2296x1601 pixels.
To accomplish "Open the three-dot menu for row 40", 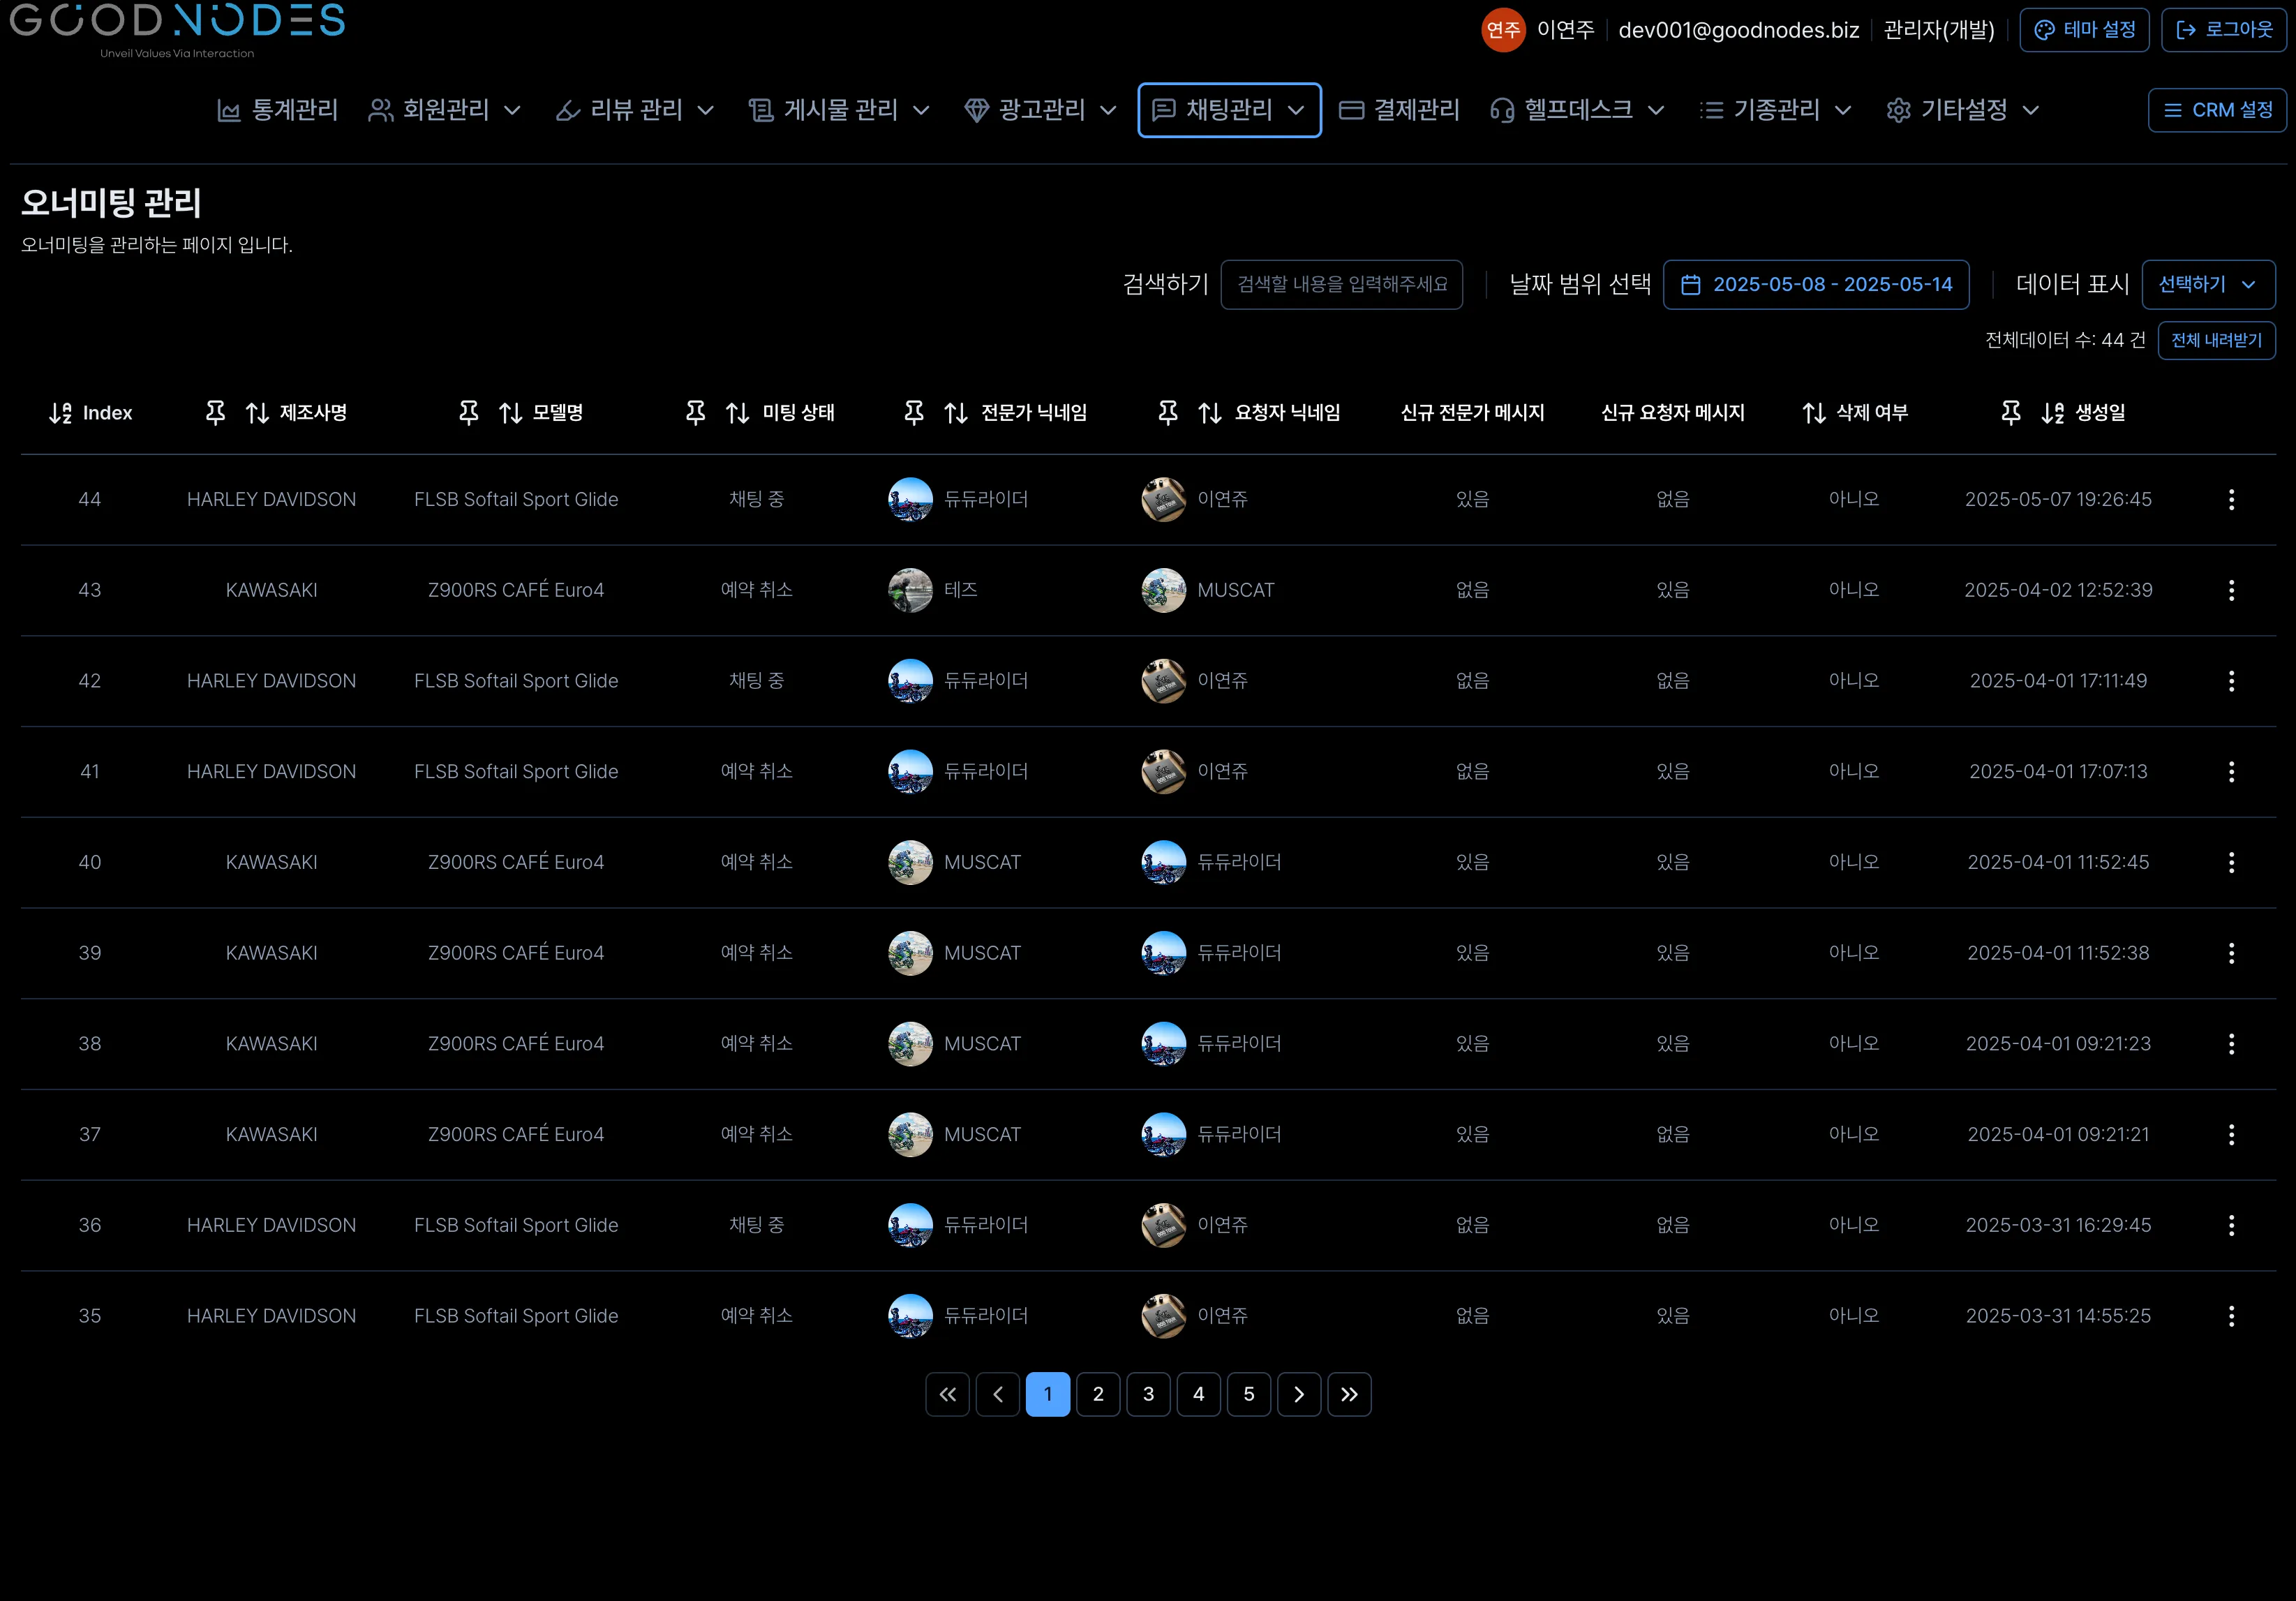I will click(x=2231, y=863).
